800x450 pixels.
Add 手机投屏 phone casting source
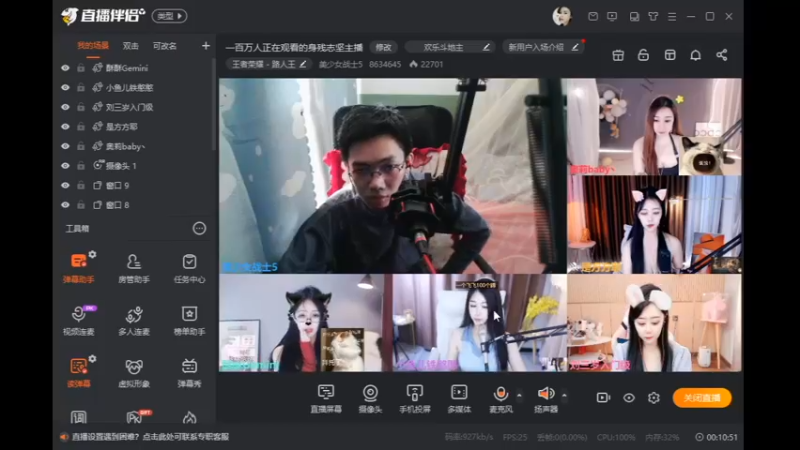pos(415,398)
